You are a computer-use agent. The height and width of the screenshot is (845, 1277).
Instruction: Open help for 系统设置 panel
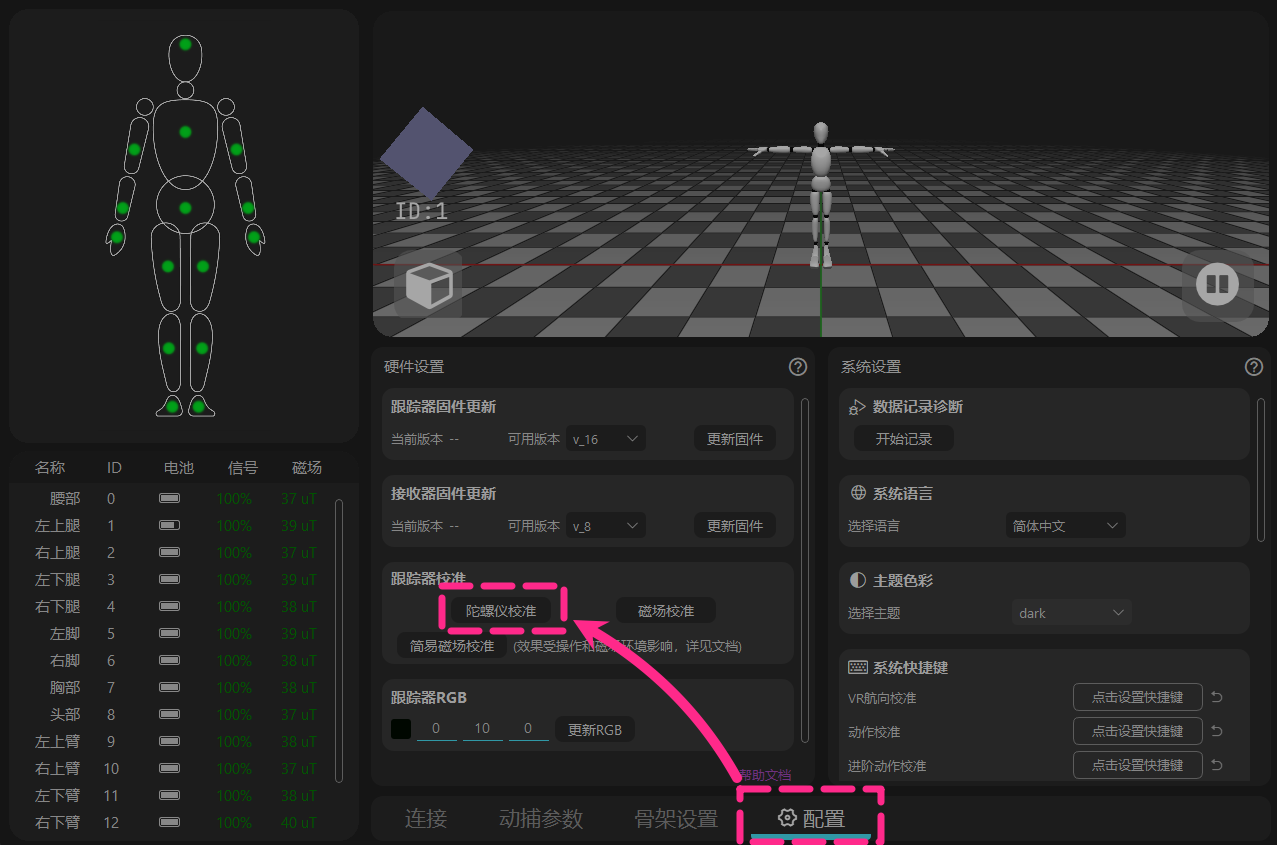(1254, 367)
